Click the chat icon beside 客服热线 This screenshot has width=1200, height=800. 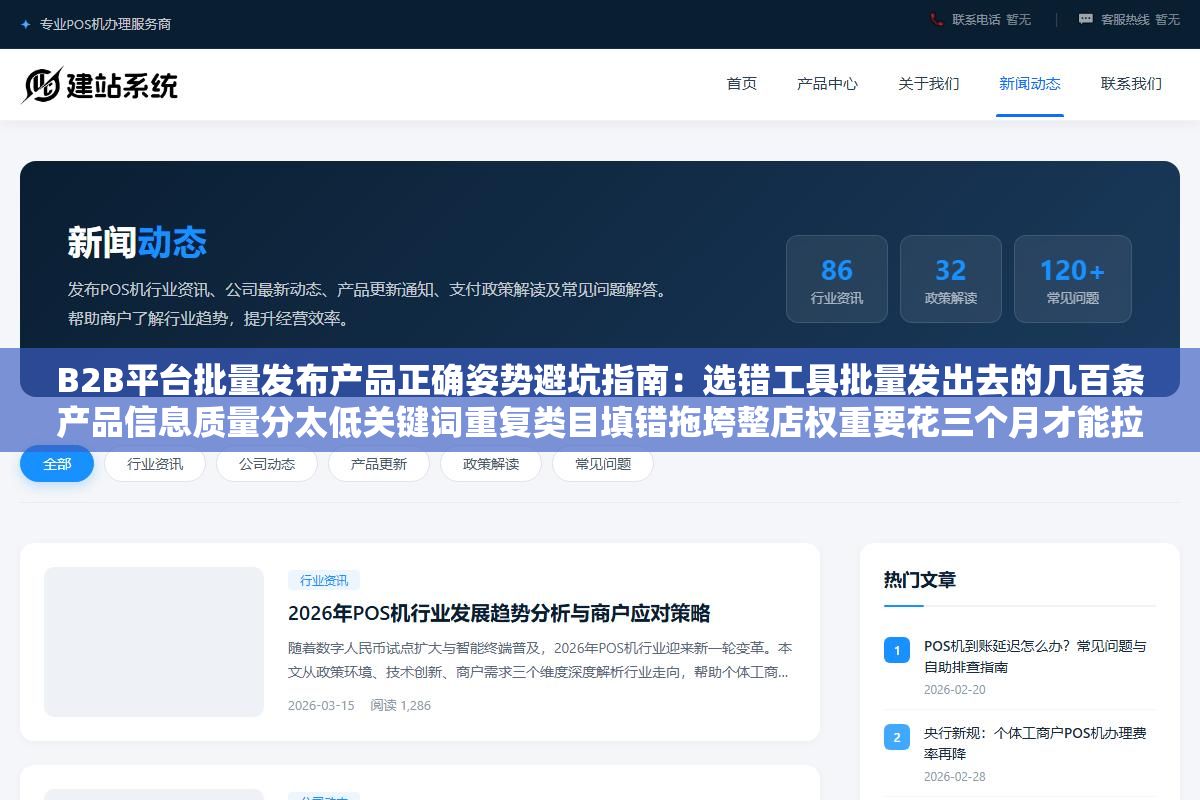pyautogui.click(x=1086, y=19)
